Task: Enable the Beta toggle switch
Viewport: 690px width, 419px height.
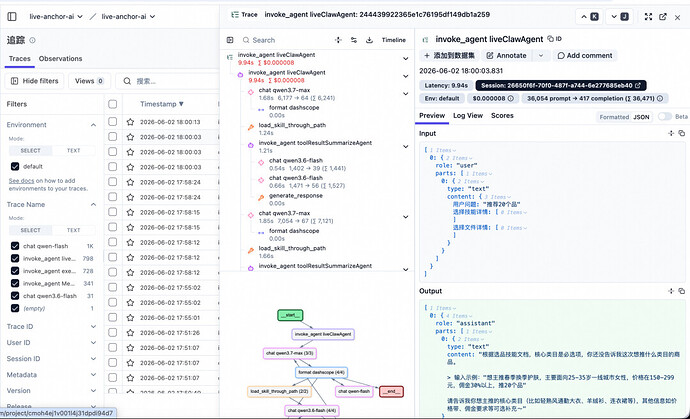Action: (x=664, y=117)
